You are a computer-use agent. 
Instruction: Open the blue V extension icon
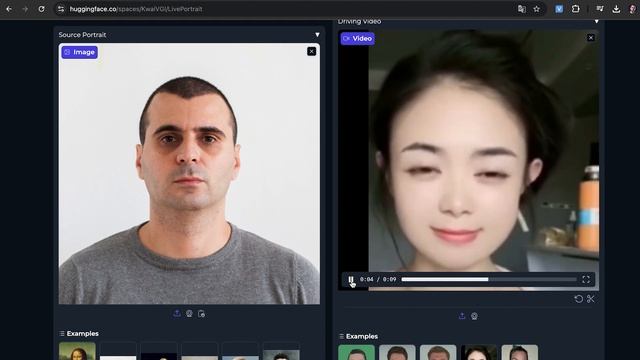click(x=559, y=9)
